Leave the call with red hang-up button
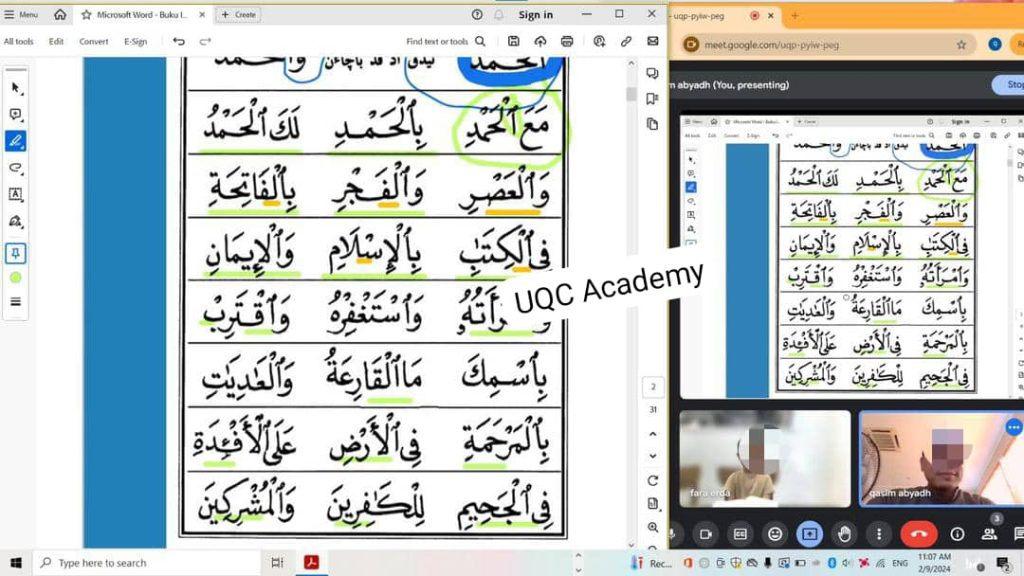This screenshot has width=1024, height=576. point(918,534)
